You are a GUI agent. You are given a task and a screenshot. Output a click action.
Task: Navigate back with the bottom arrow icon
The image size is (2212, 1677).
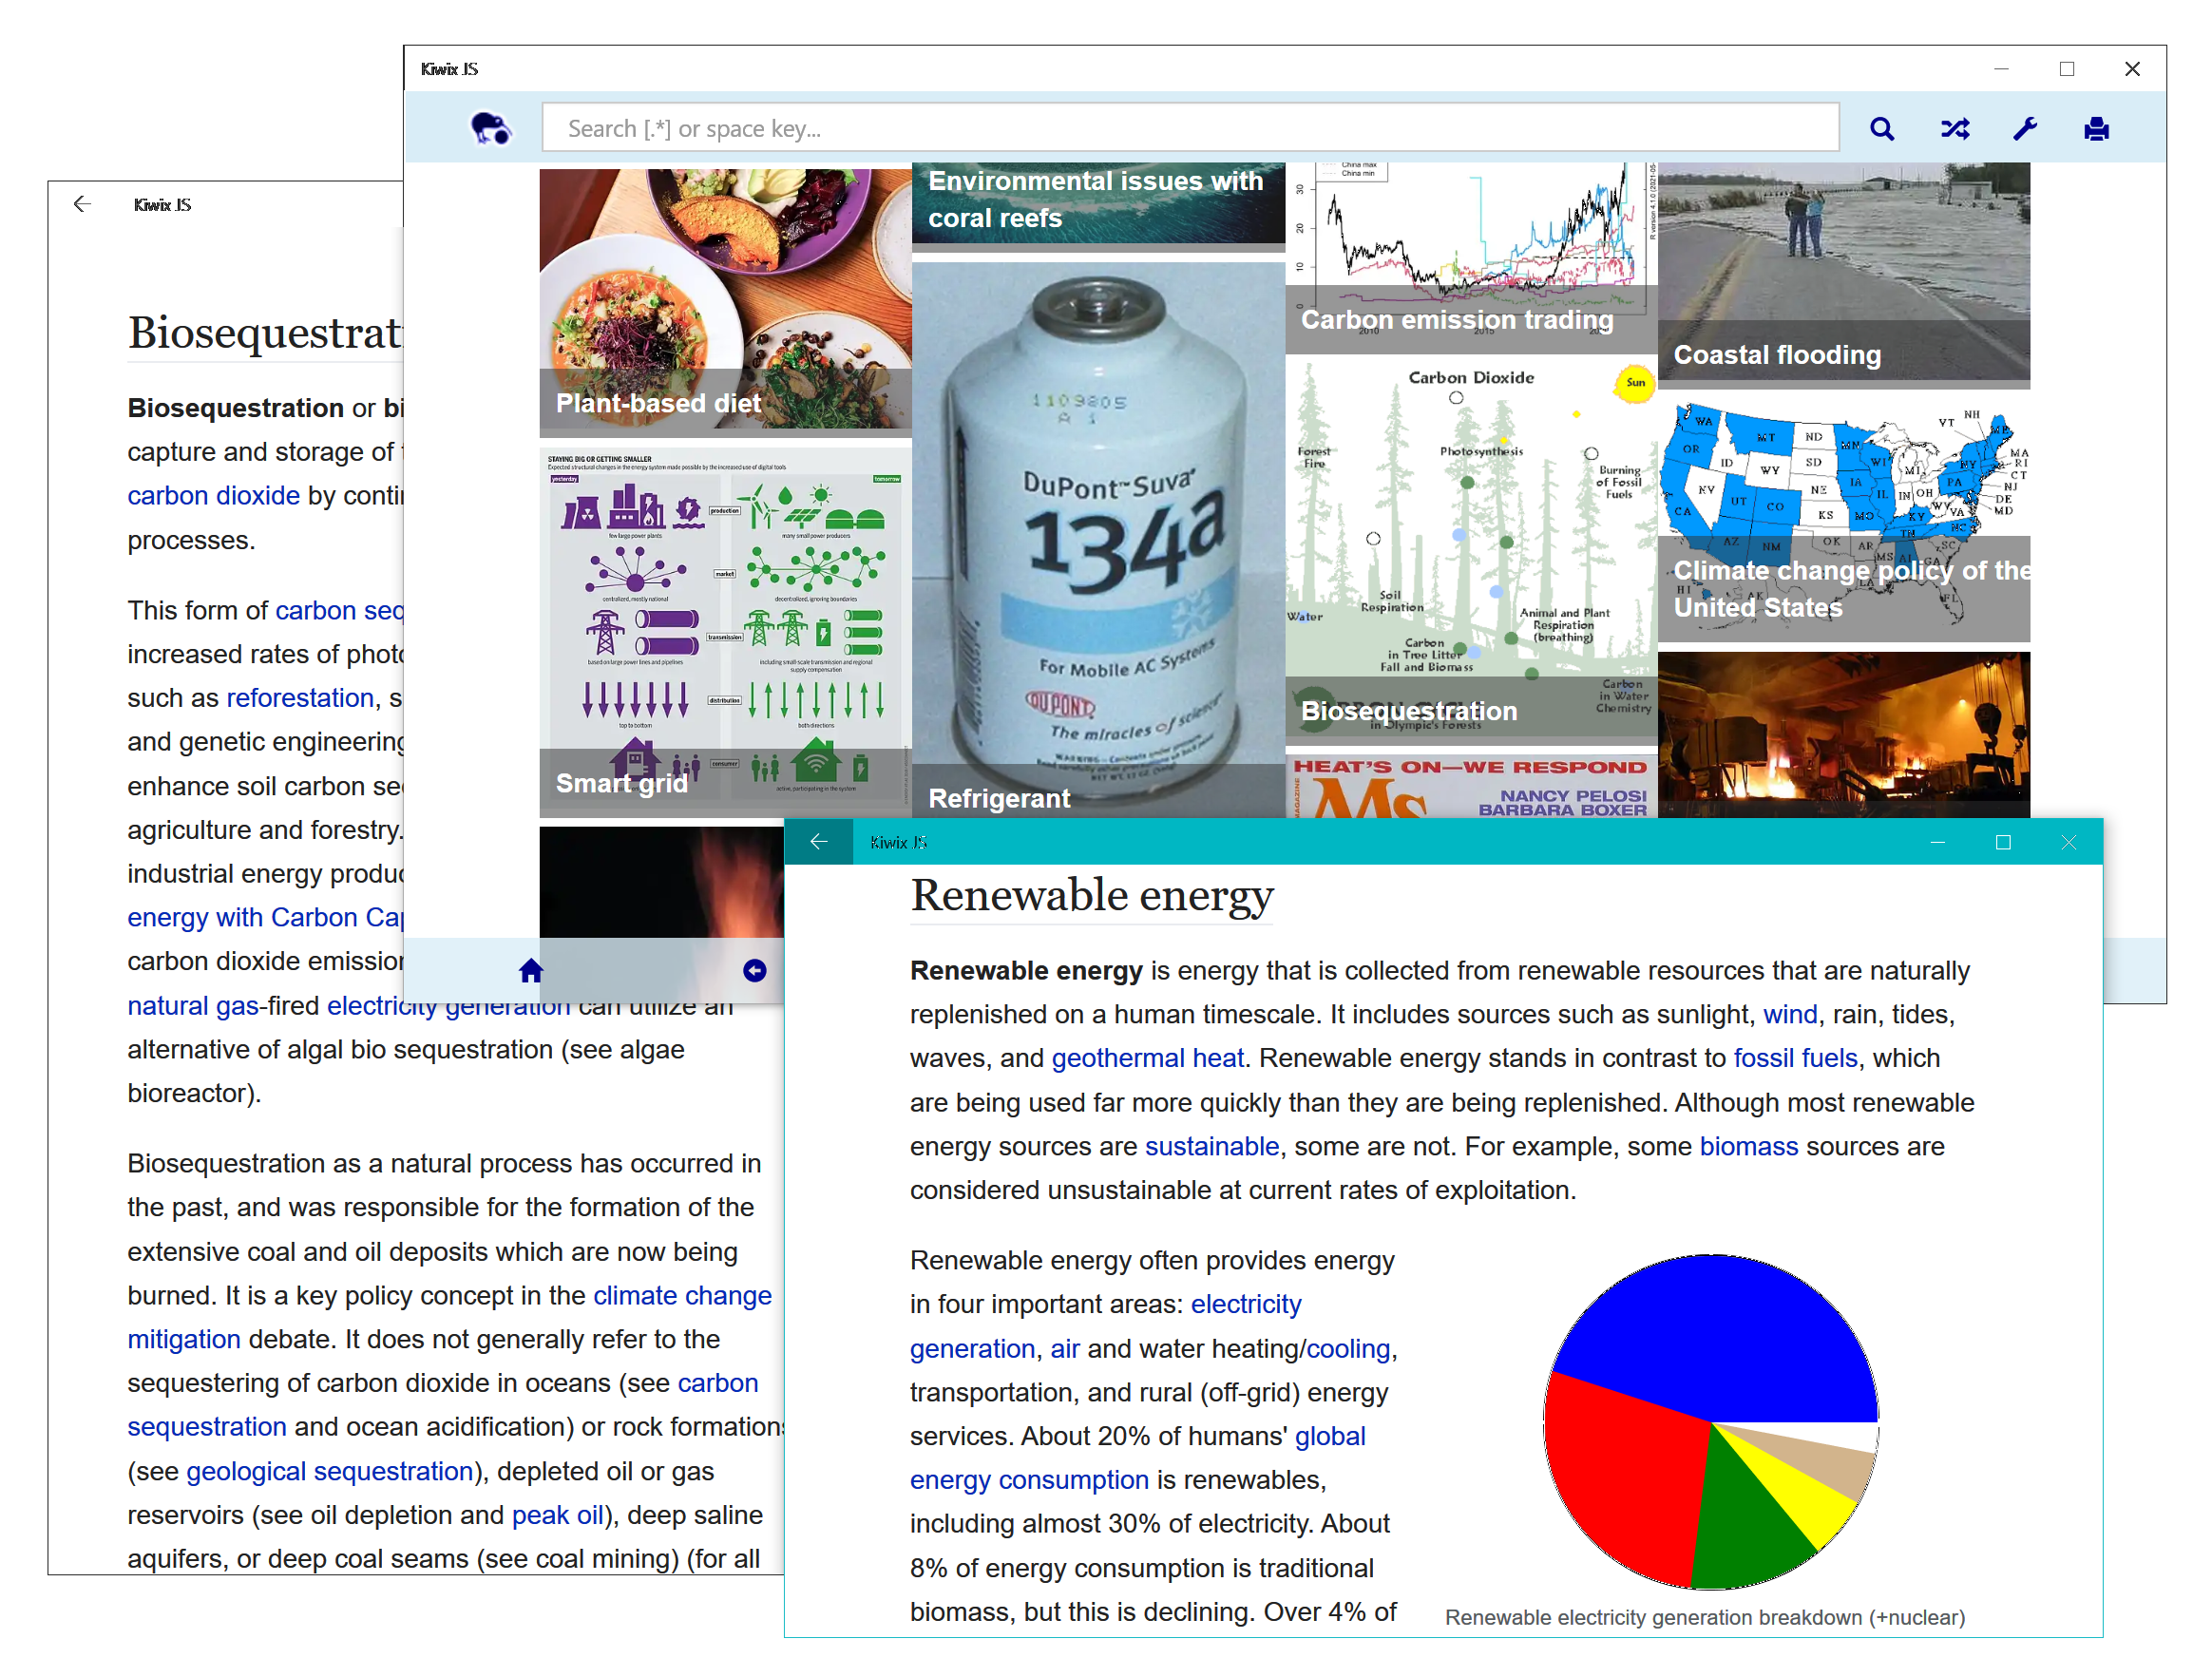pyautogui.click(x=755, y=969)
